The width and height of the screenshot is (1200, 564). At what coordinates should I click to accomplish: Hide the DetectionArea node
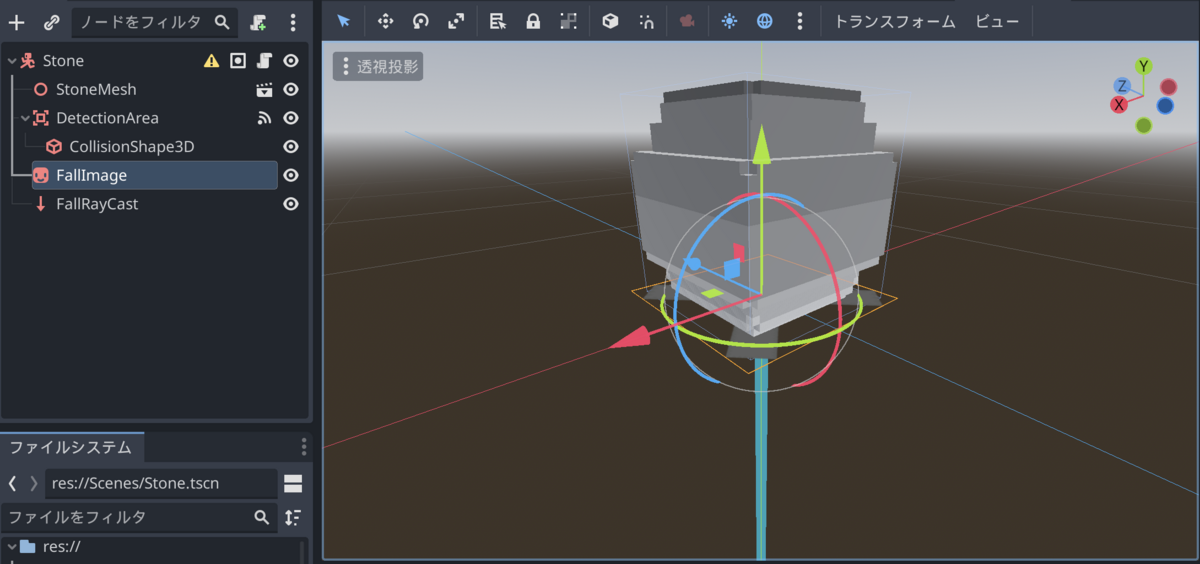(291, 118)
